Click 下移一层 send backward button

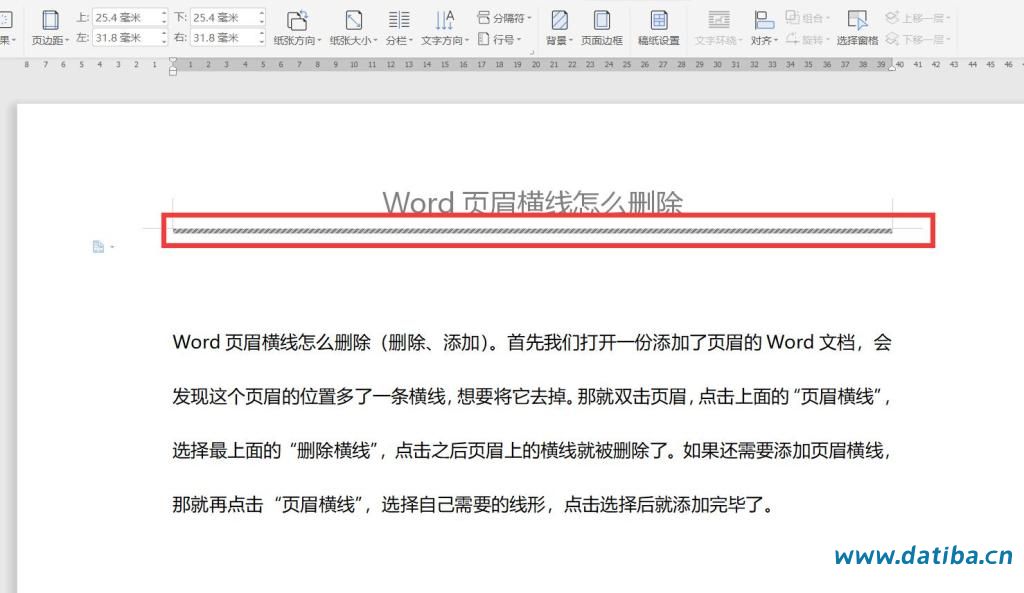pos(918,39)
